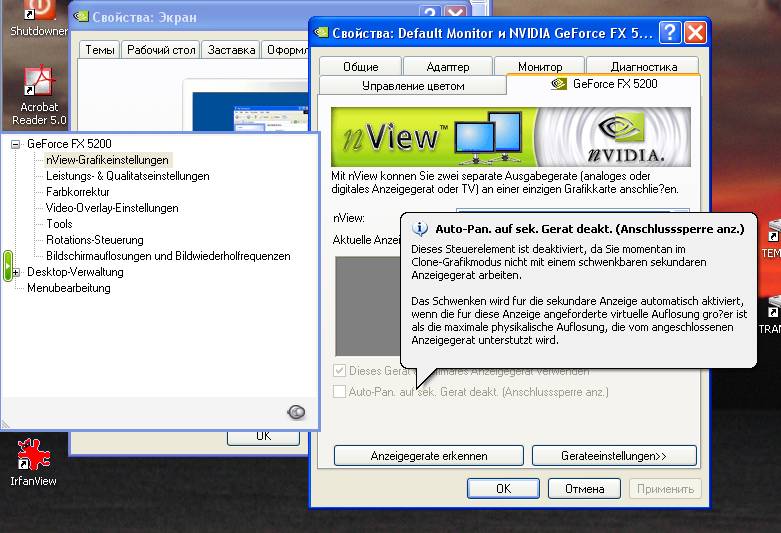781x533 pixels.
Task: Switch to the Монитор tab
Action: [540, 66]
